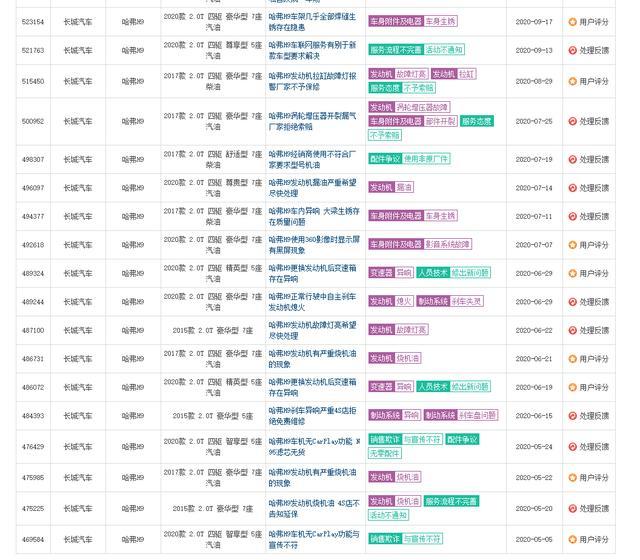This screenshot has width=640, height=560.
Task: Click the date 2020-06-15
Action: (x=534, y=416)
